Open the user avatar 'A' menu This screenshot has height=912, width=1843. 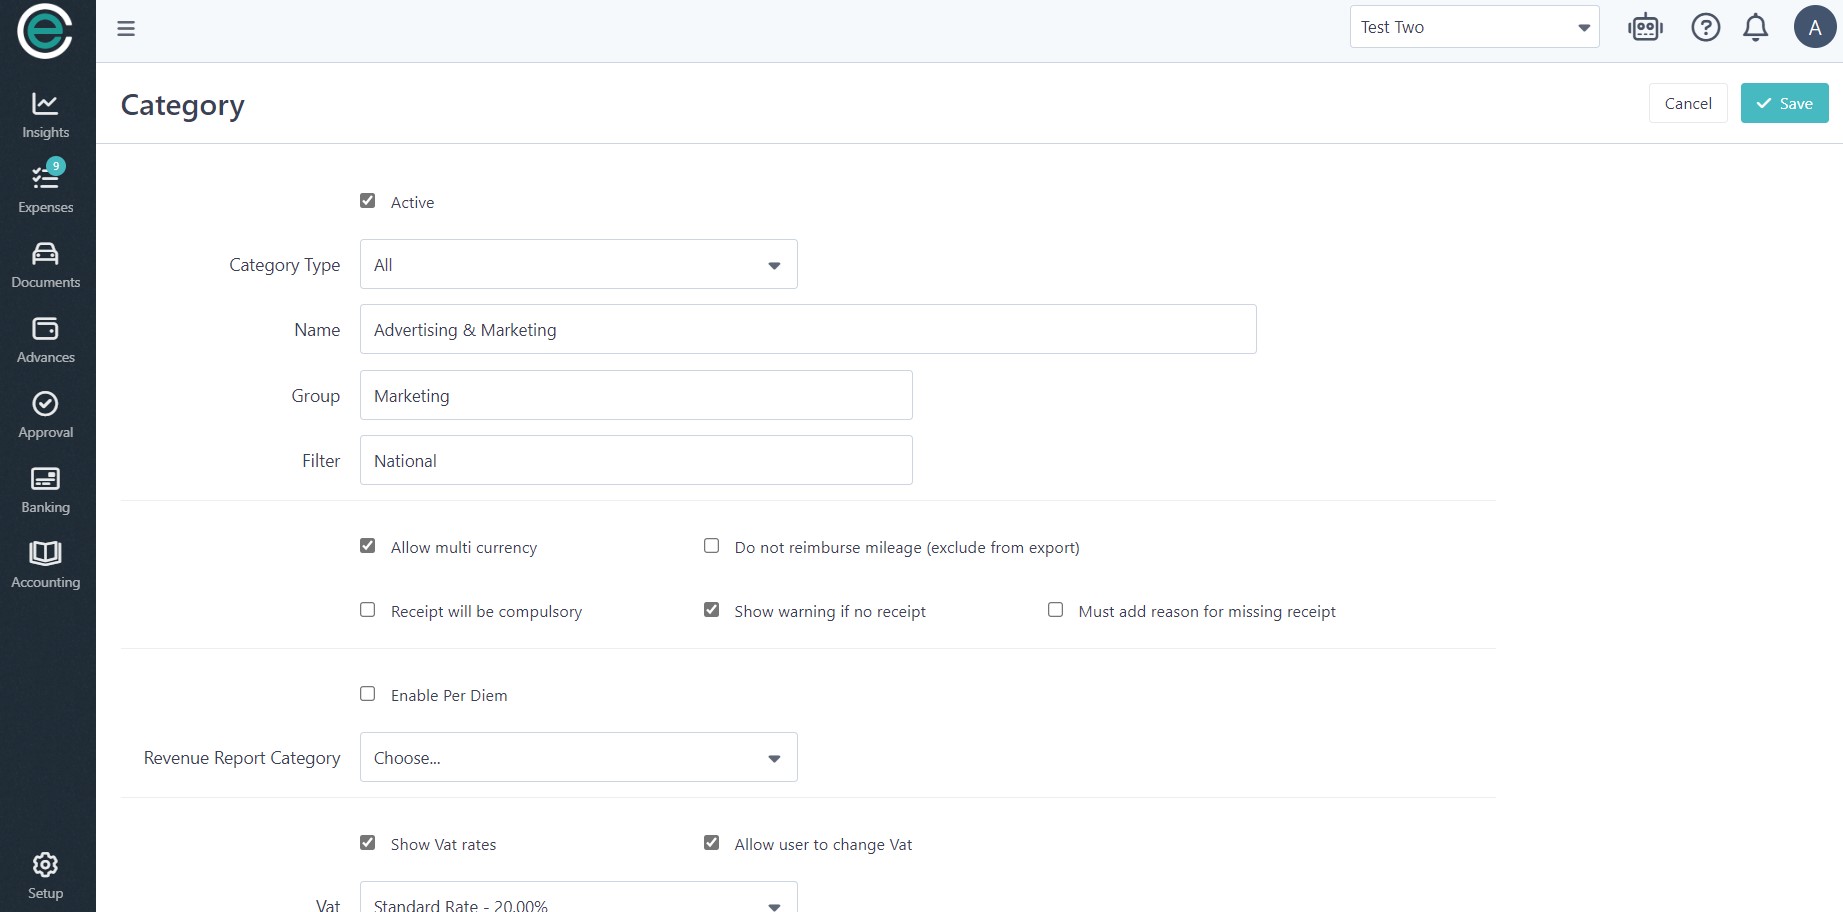(1815, 27)
